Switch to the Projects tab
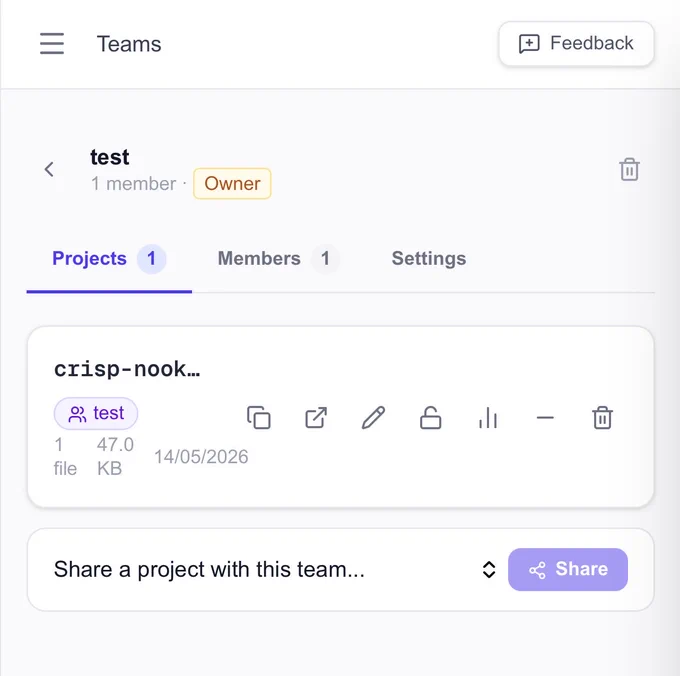The height and width of the screenshot is (676, 680). 109,259
